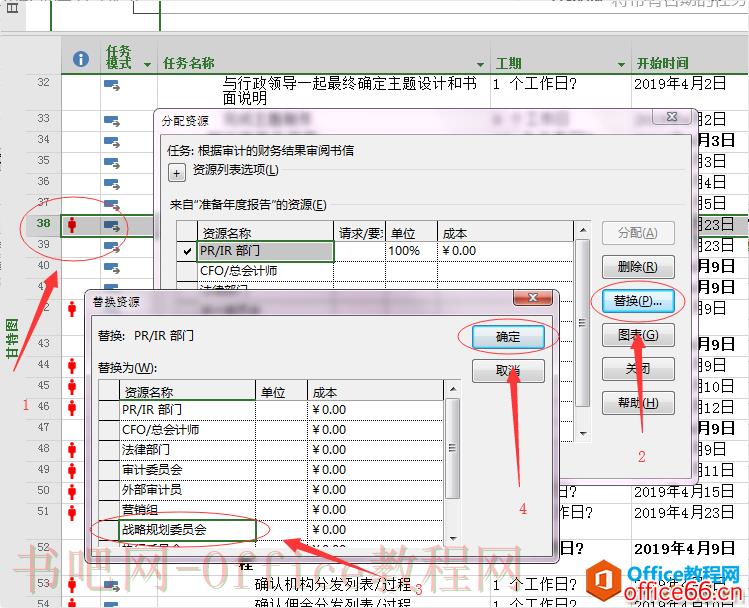
Task: Click the task mode icon in row 36
Action: (x=112, y=184)
